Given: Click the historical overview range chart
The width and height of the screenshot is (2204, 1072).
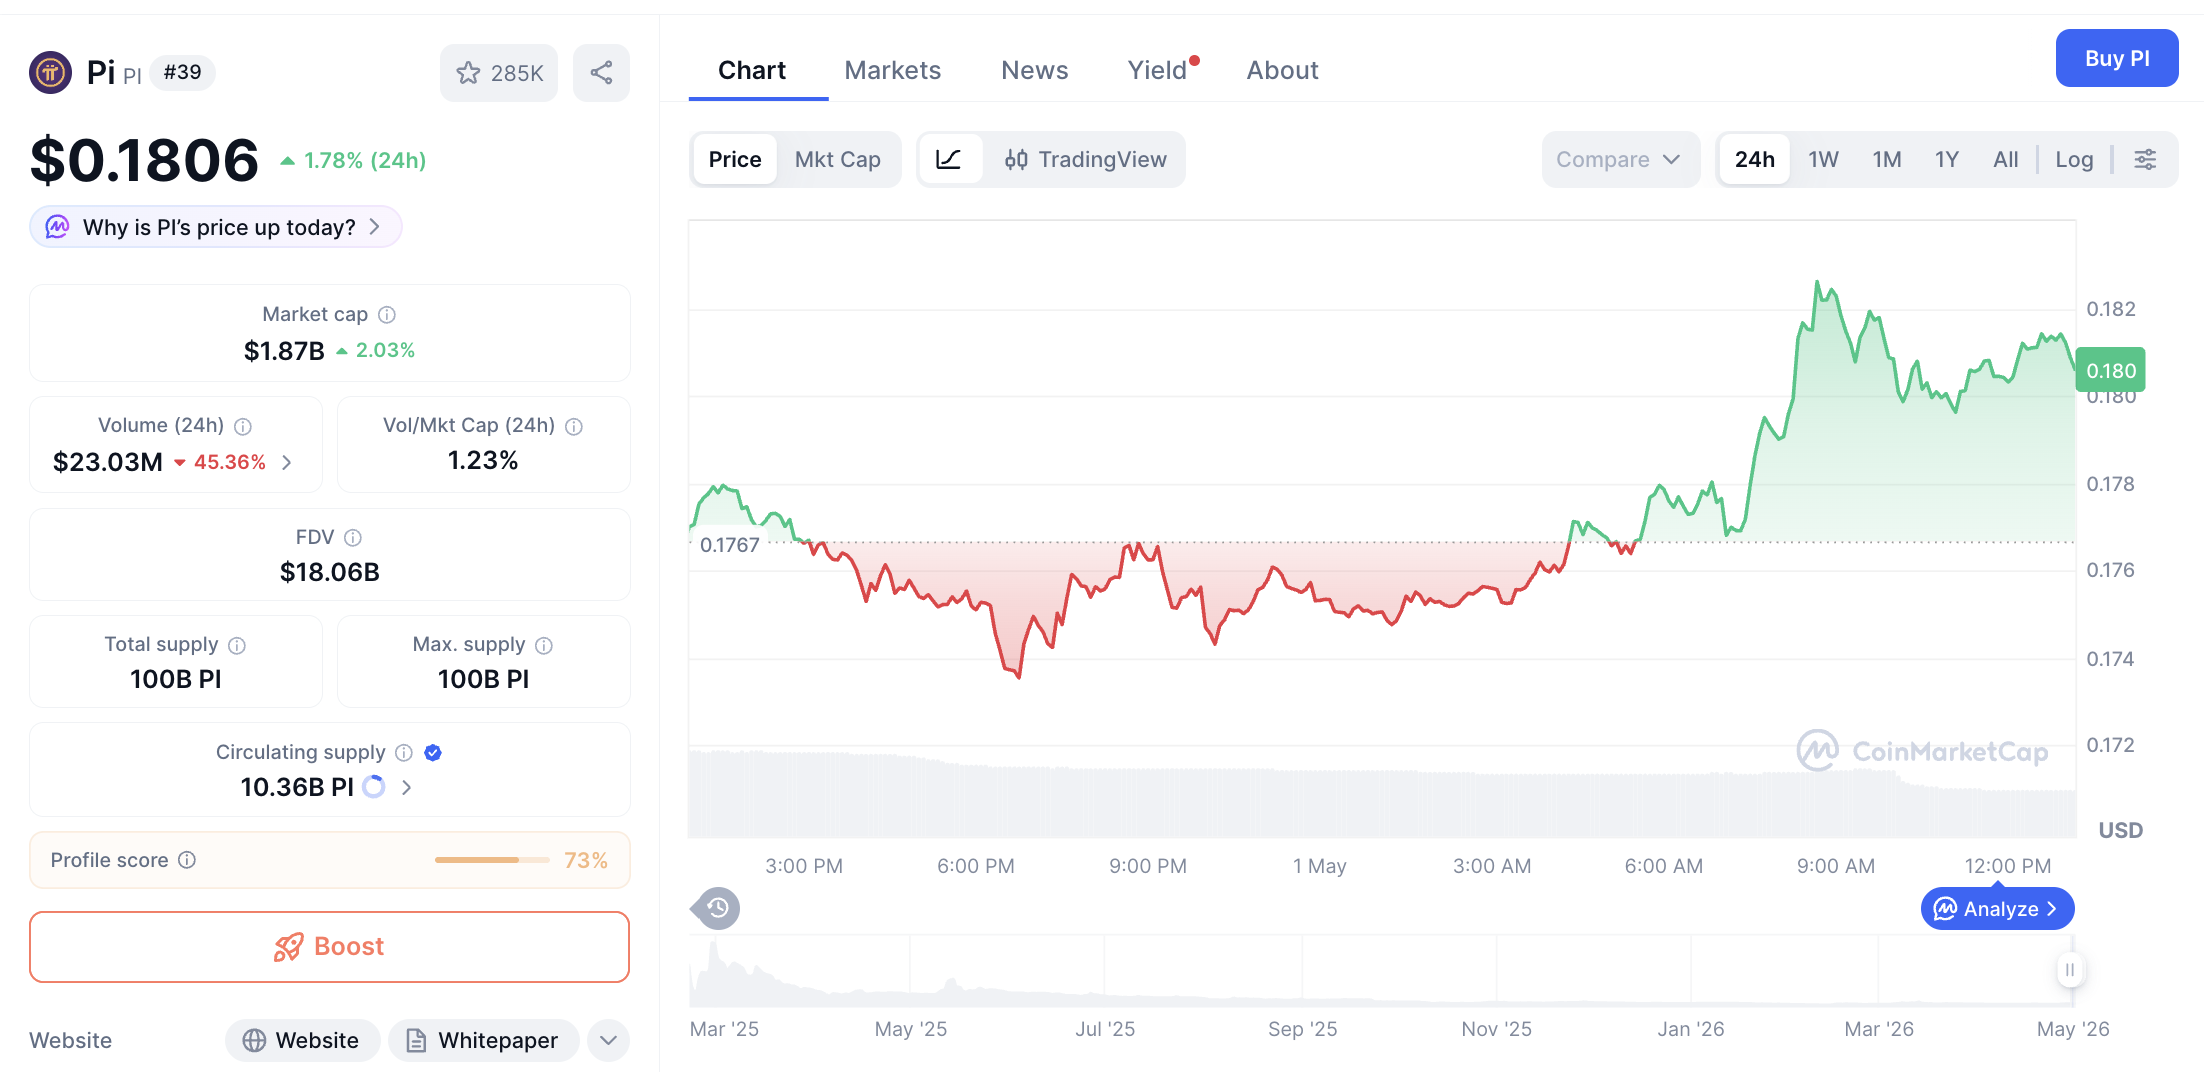Looking at the screenshot, I should (1380, 970).
